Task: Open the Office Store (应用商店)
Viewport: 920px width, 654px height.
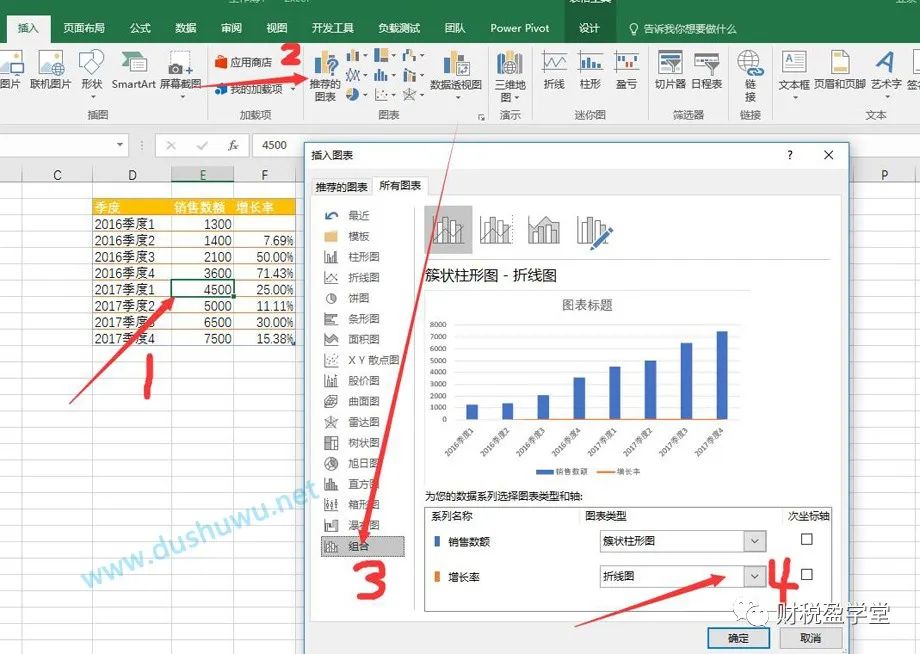Action: pyautogui.click(x=243, y=62)
